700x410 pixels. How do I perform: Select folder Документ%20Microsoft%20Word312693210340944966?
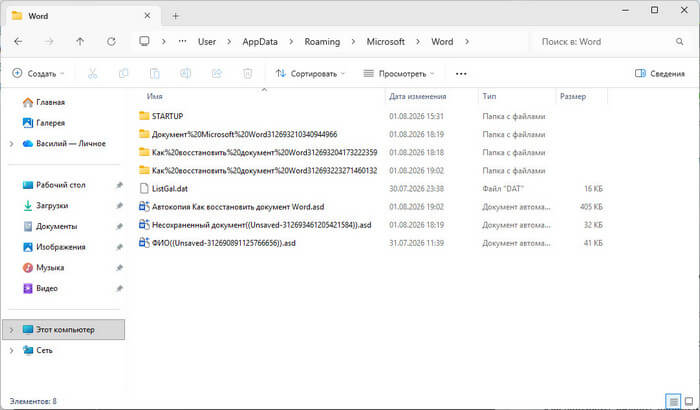pos(244,134)
